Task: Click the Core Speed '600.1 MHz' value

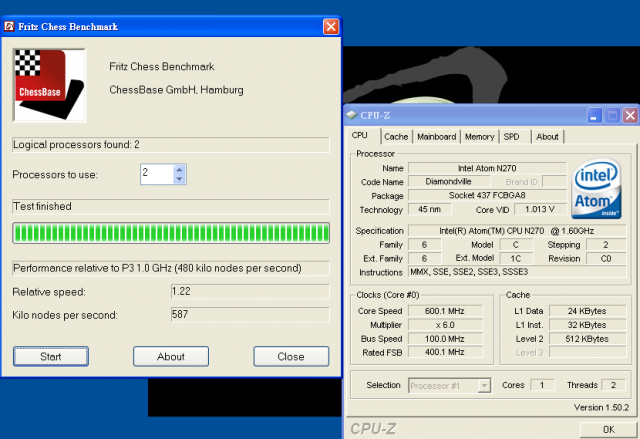Action: point(445,311)
